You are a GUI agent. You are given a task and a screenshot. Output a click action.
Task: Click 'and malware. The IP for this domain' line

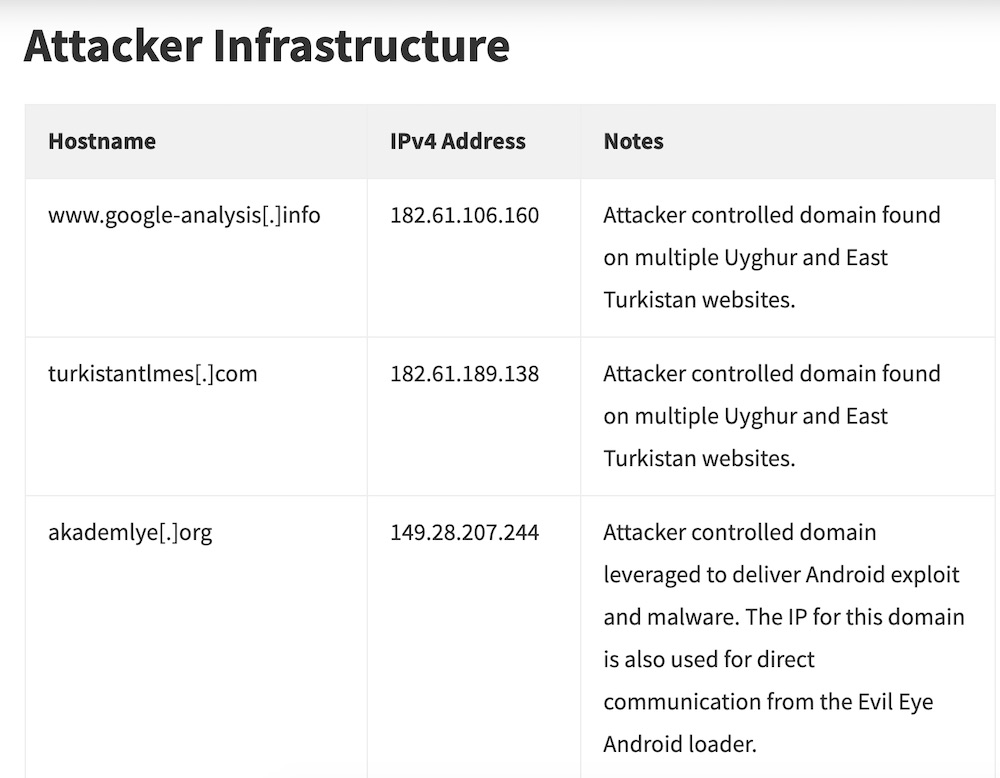[784, 617]
